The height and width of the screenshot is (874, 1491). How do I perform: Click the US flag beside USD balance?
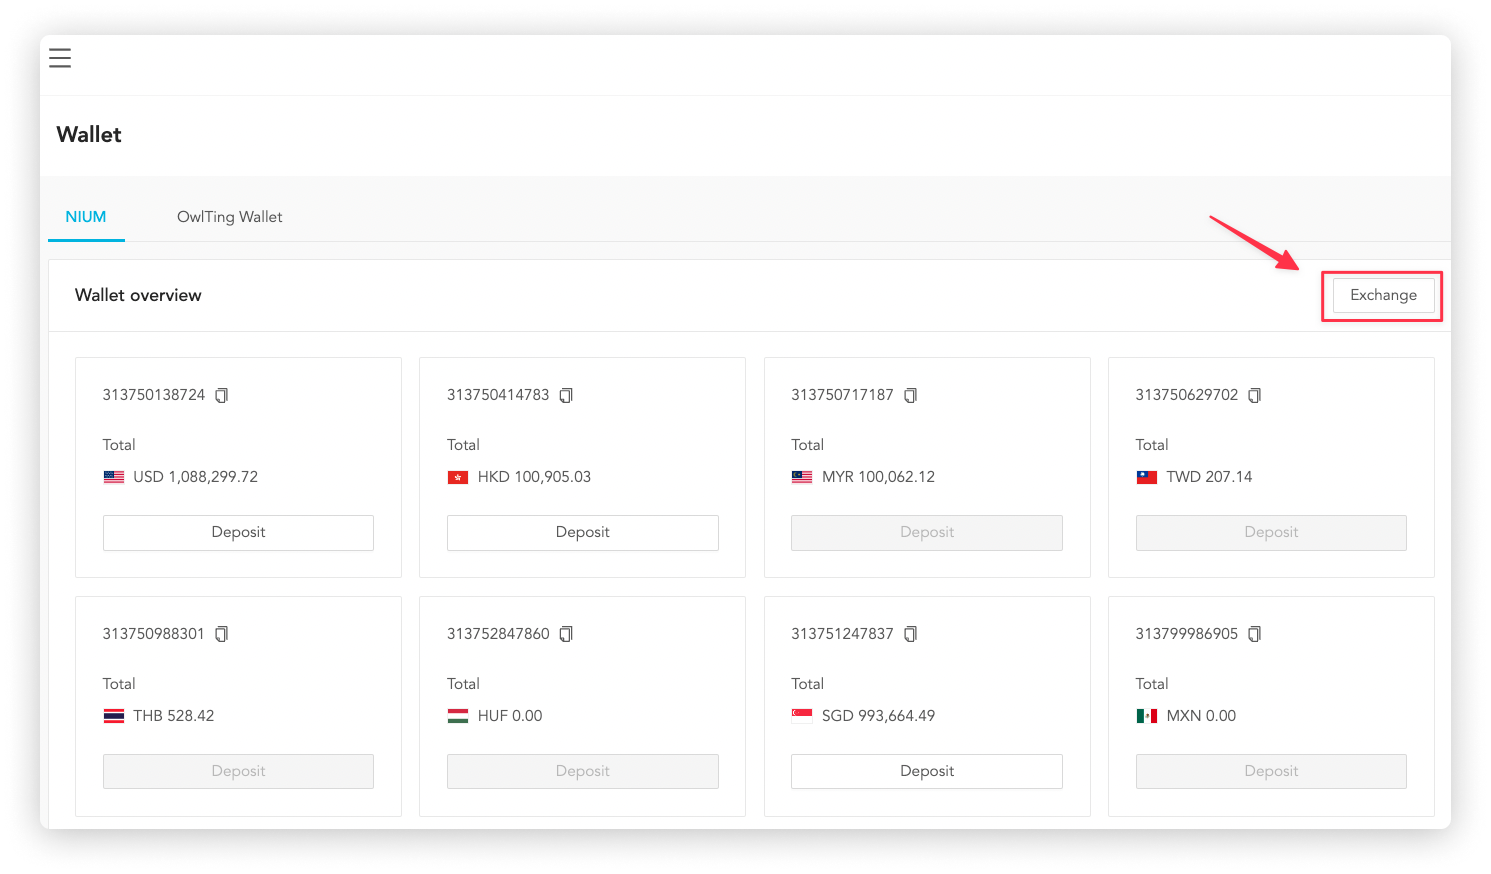point(114,477)
